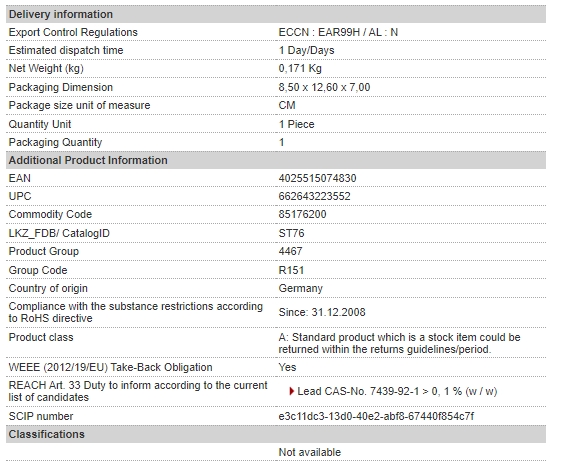The height and width of the screenshot is (463, 574).
Task: Select the Since: 31.12.2008 value
Action: point(322,312)
